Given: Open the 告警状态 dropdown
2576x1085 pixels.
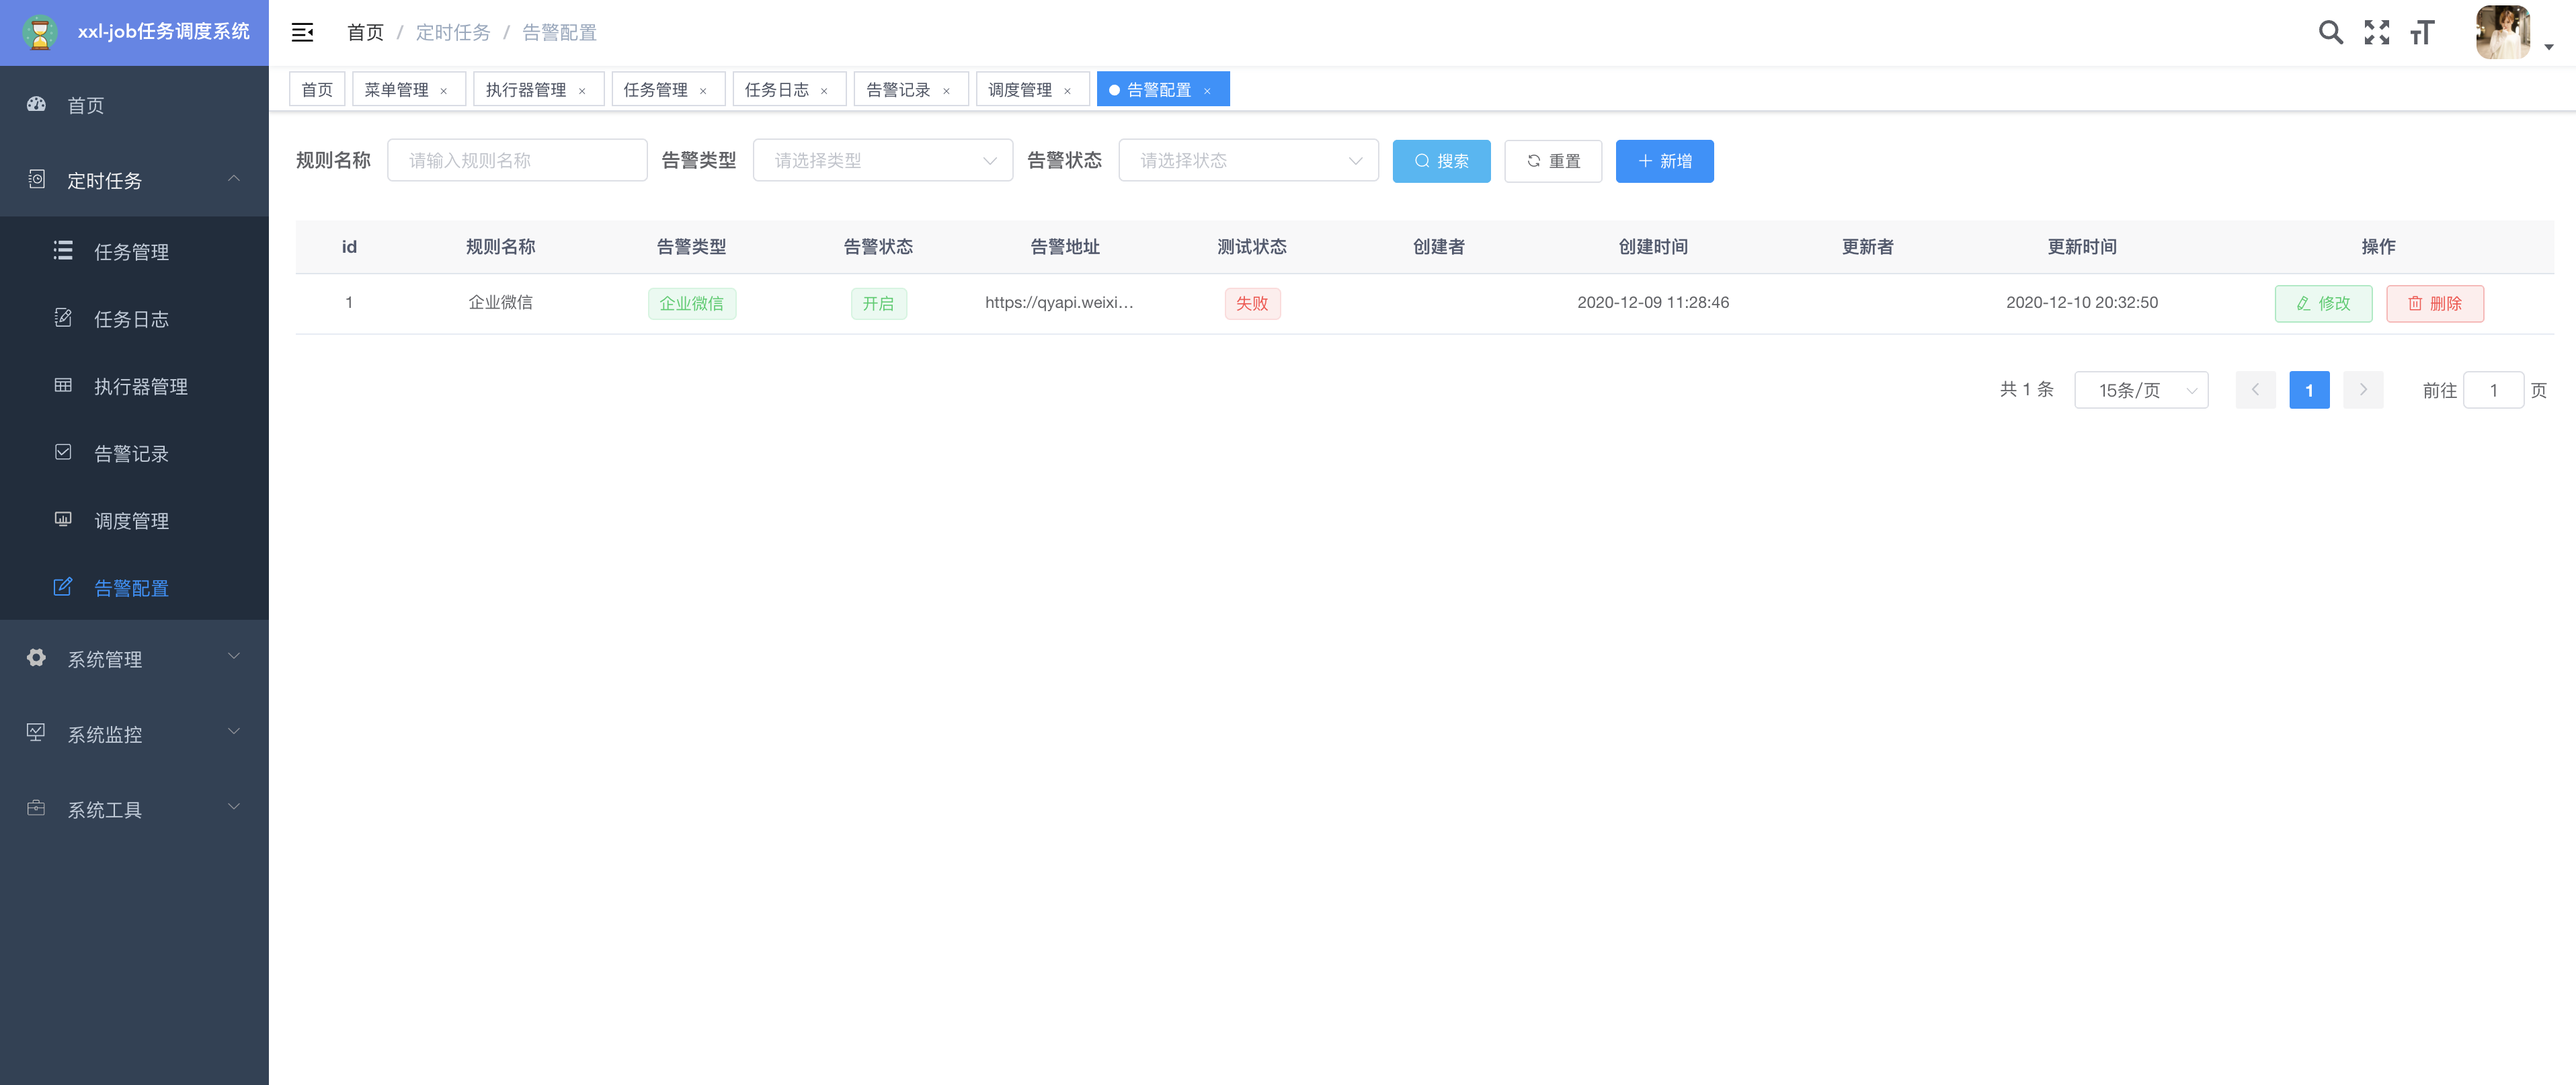Looking at the screenshot, I should (1247, 161).
